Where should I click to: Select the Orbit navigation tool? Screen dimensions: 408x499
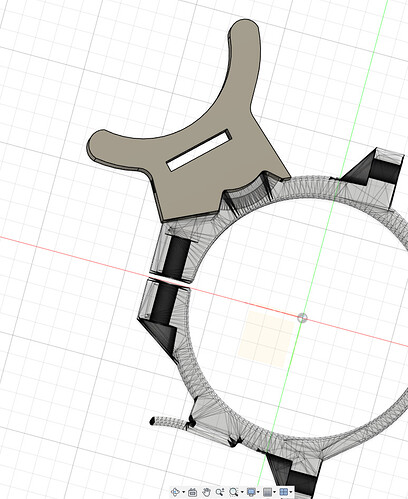175,492
